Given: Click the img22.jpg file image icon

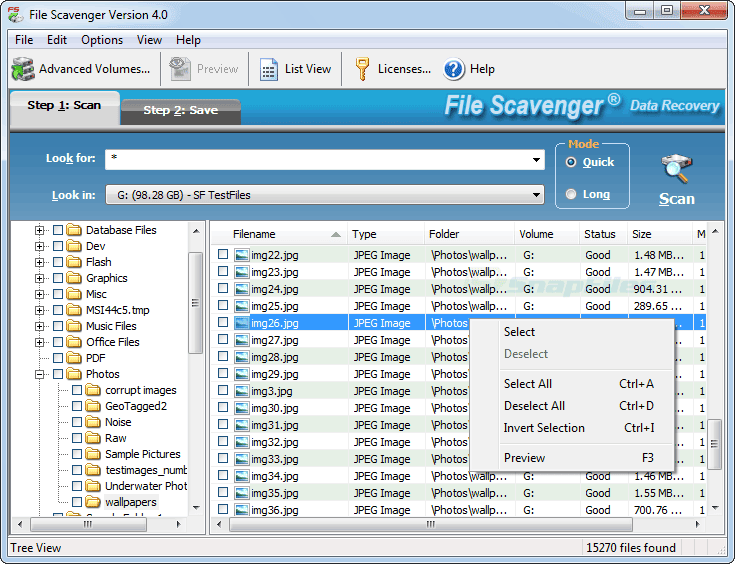Looking at the screenshot, I should pos(242,255).
